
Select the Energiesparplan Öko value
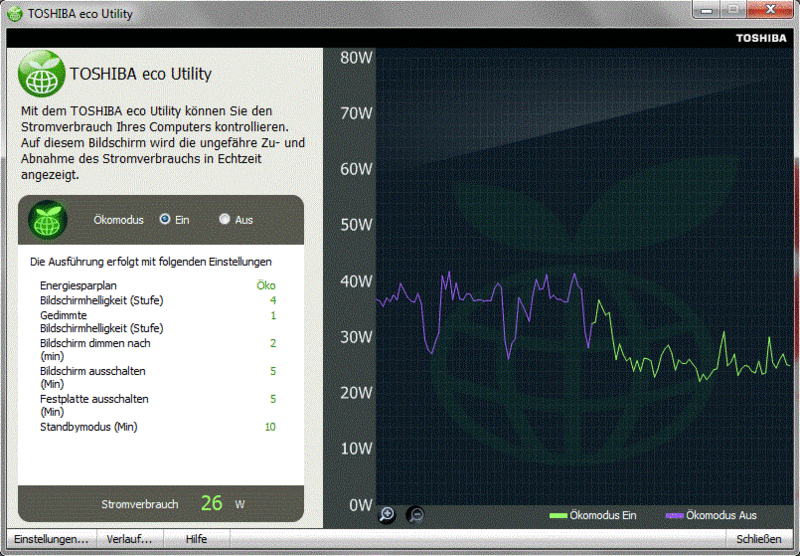click(x=266, y=286)
